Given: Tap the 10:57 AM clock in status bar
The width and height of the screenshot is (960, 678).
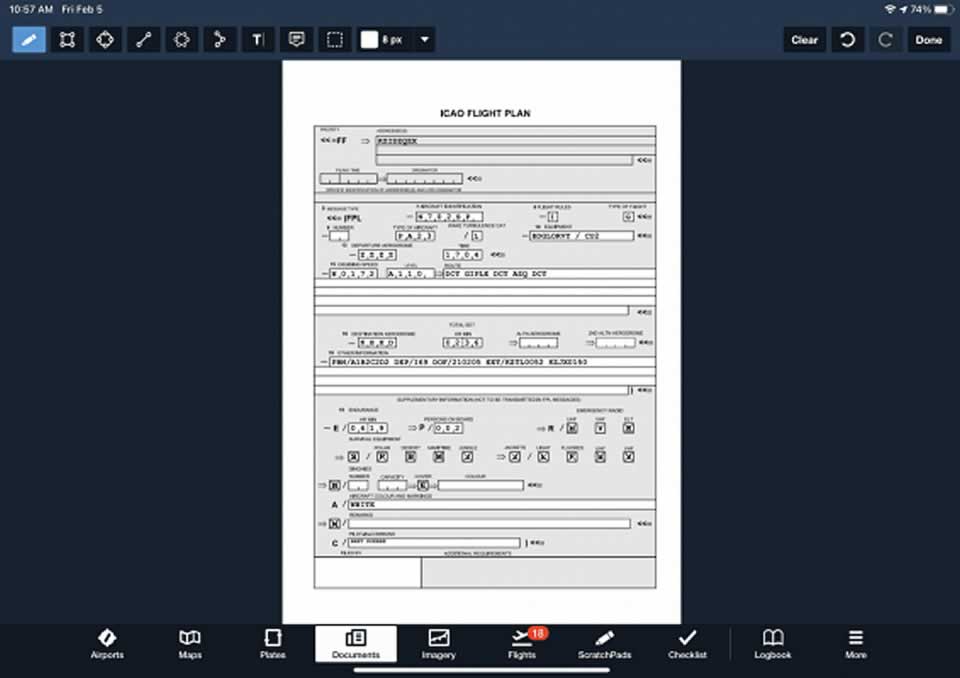Looking at the screenshot, I should [31, 9].
